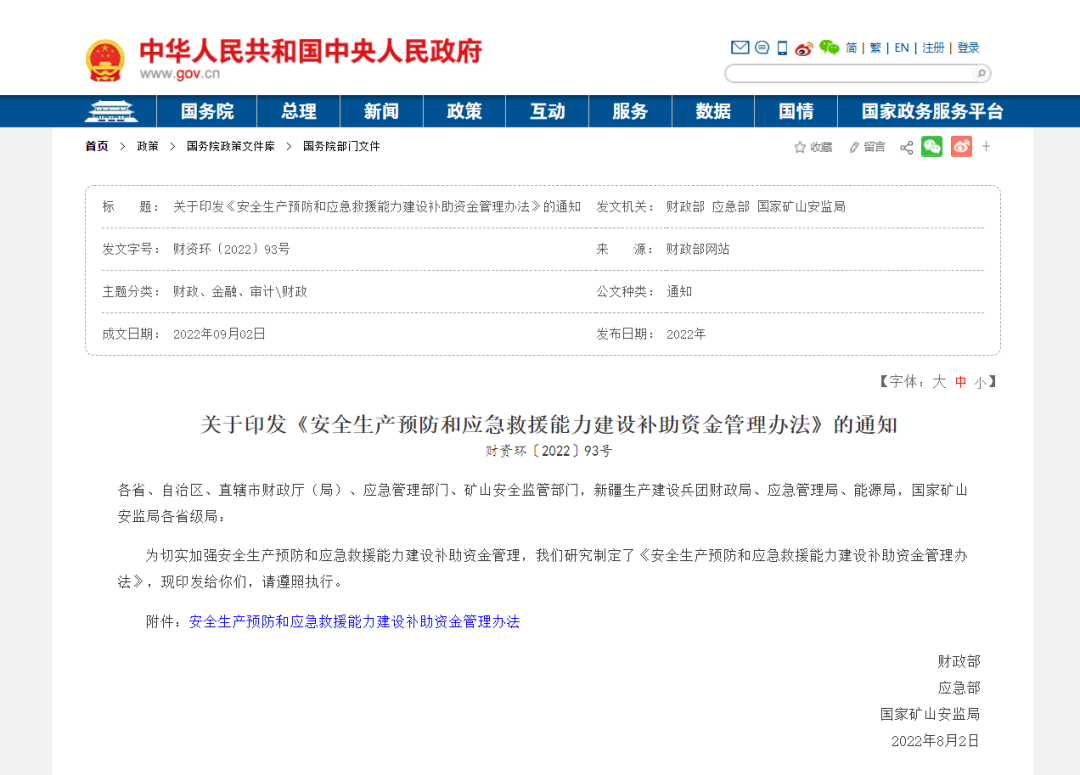Switch language to traditional Chinese (繁)
1080x775 pixels.
(x=876, y=48)
